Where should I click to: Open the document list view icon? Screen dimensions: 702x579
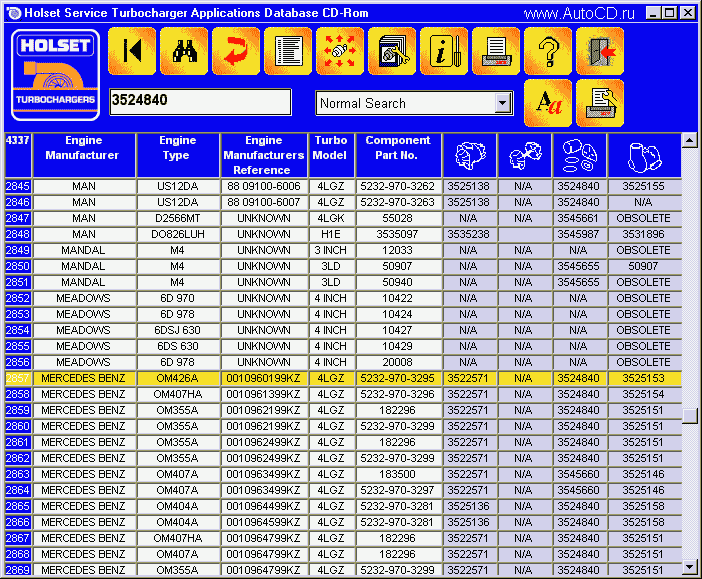click(x=288, y=51)
